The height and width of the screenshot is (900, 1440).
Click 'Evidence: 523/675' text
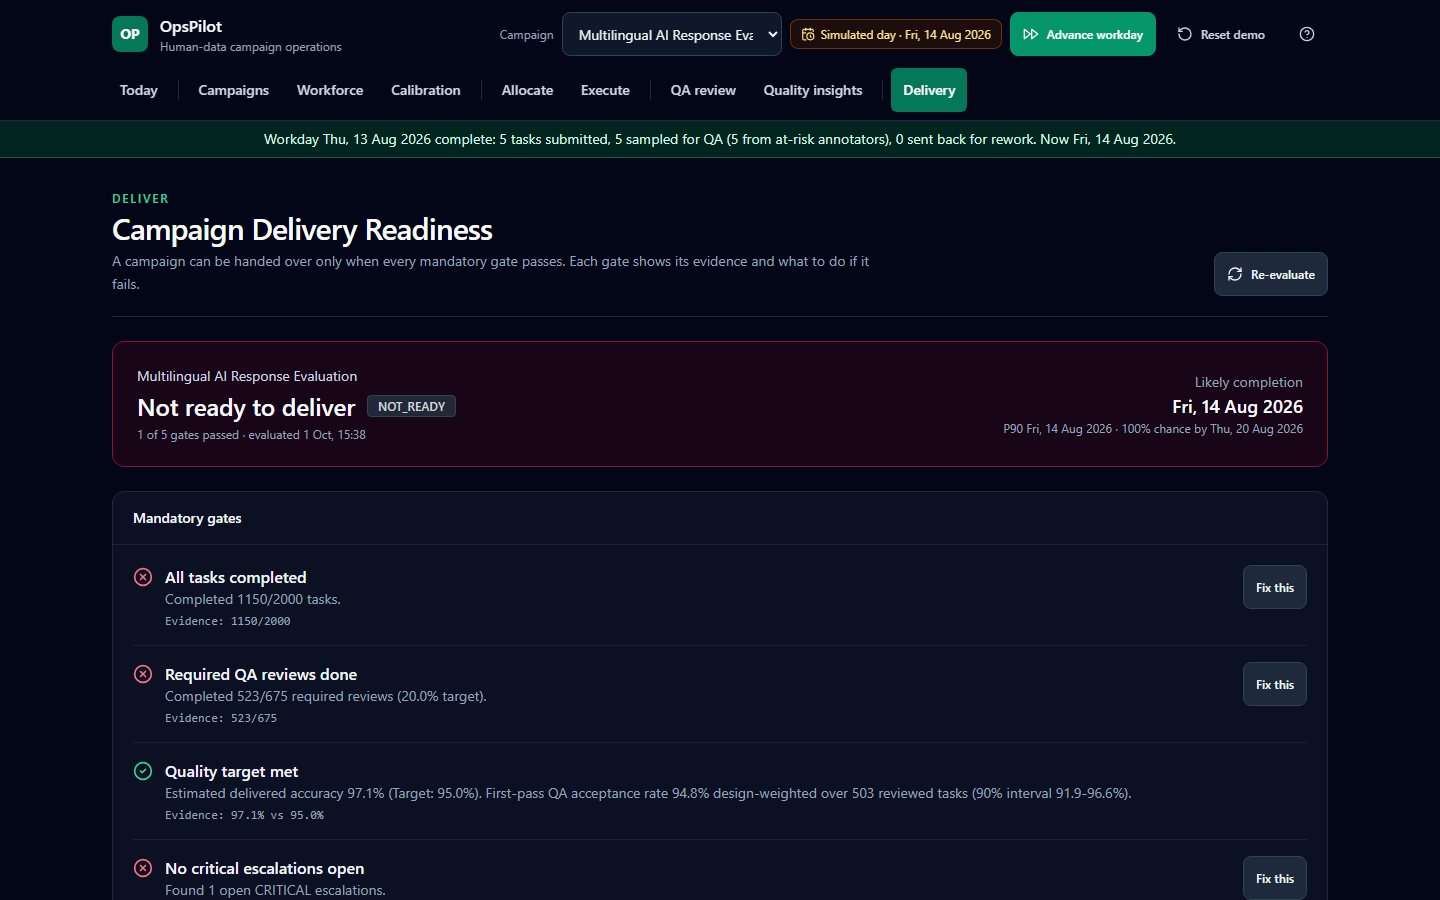tap(221, 718)
